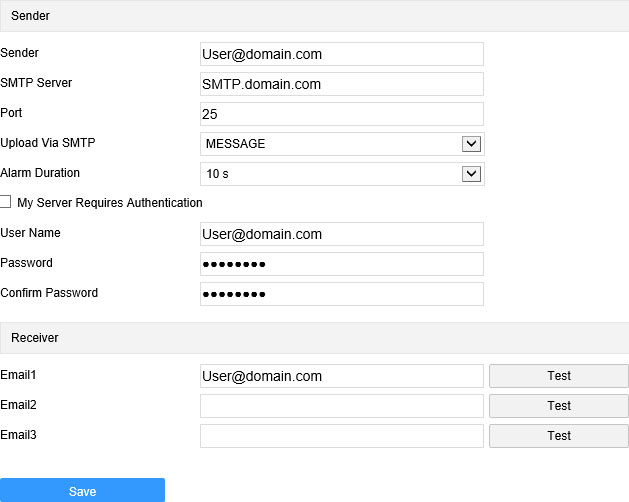Click the My Server Requires Authentication label

click(x=110, y=203)
